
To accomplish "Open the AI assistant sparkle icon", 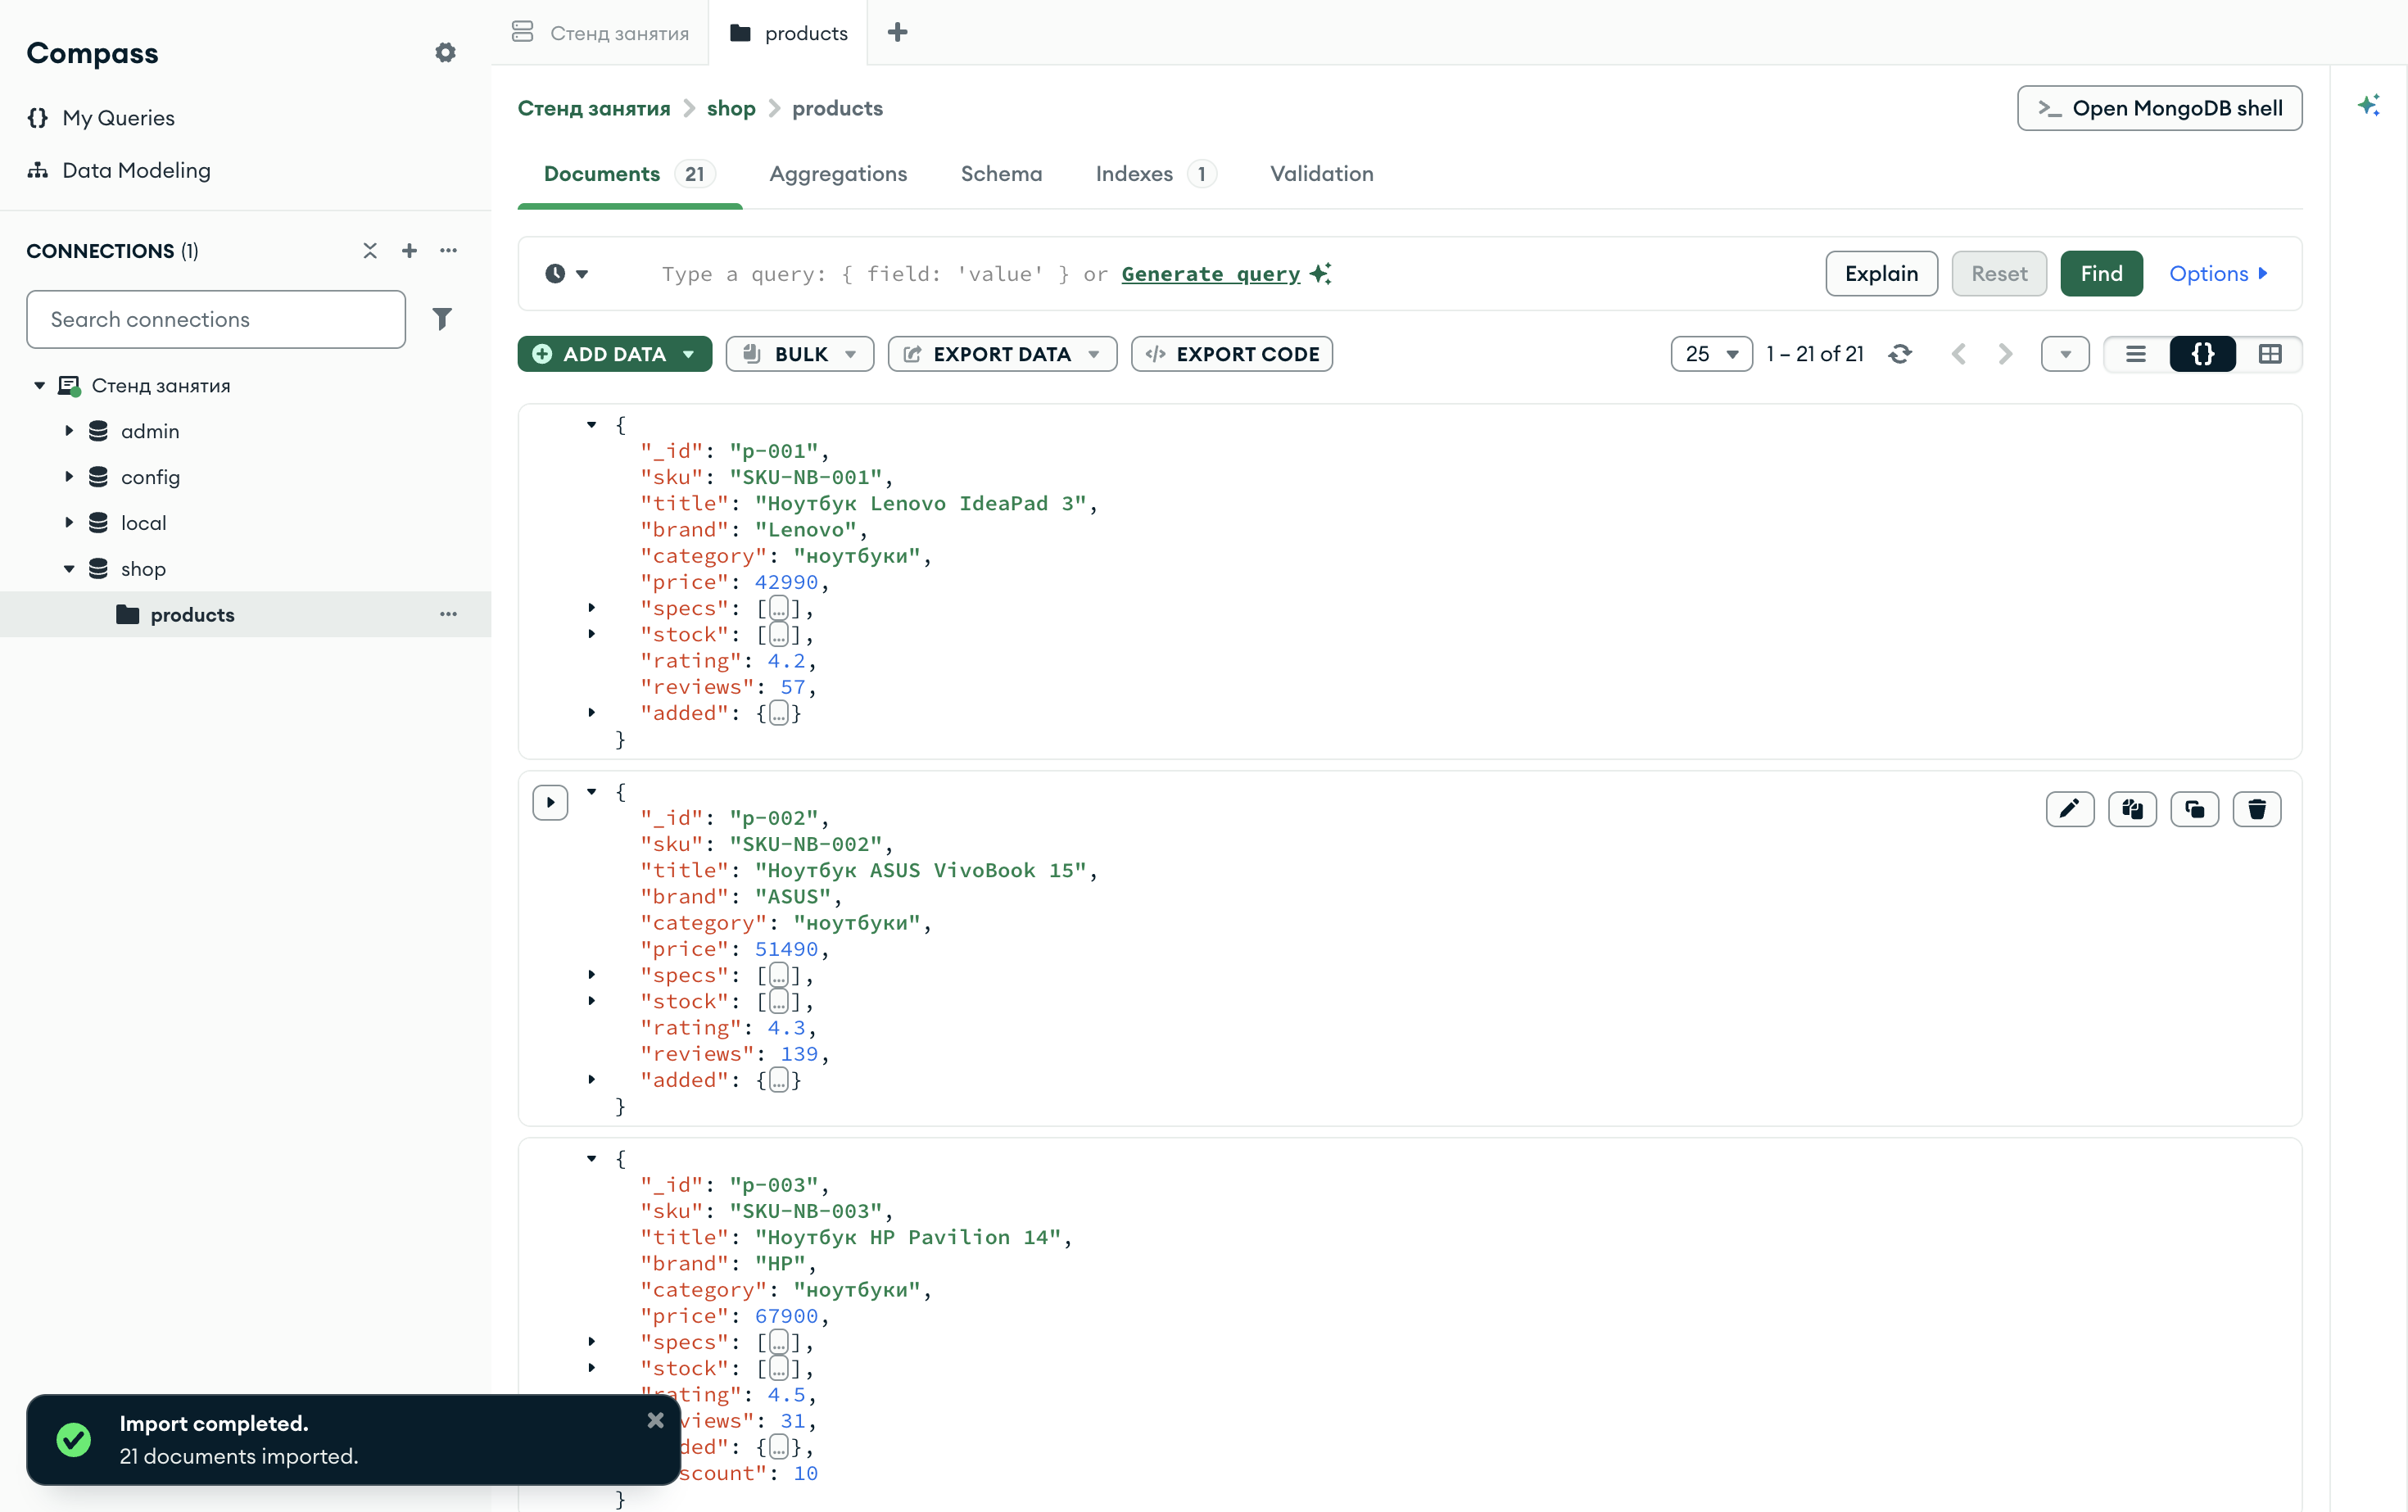I will [2368, 105].
